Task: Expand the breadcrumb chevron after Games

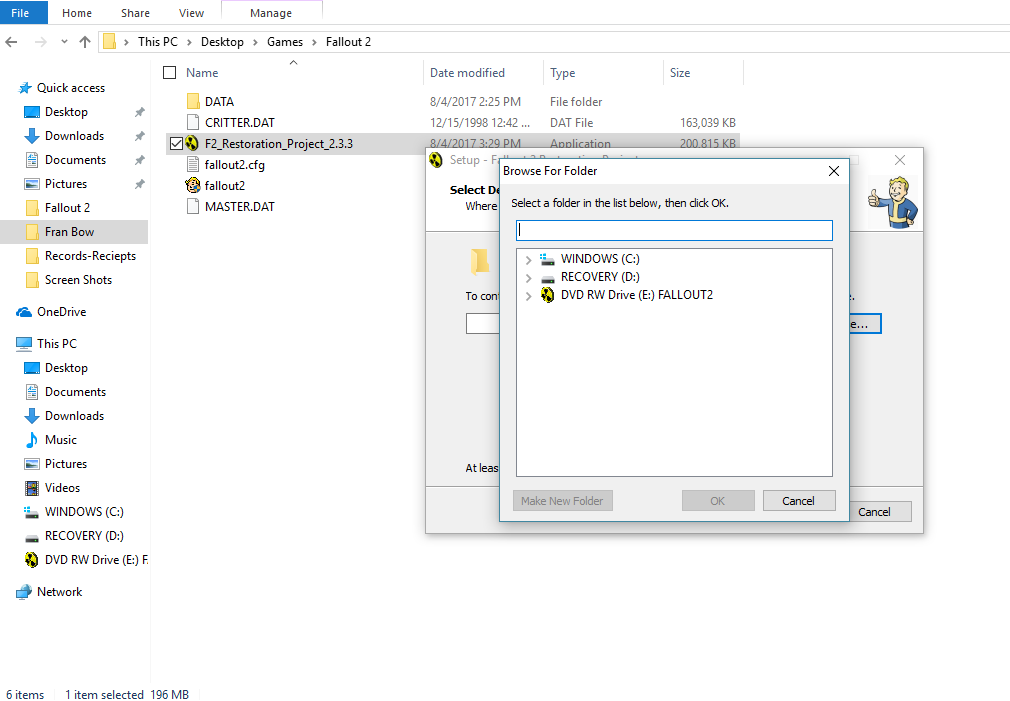Action: pyautogui.click(x=314, y=43)
